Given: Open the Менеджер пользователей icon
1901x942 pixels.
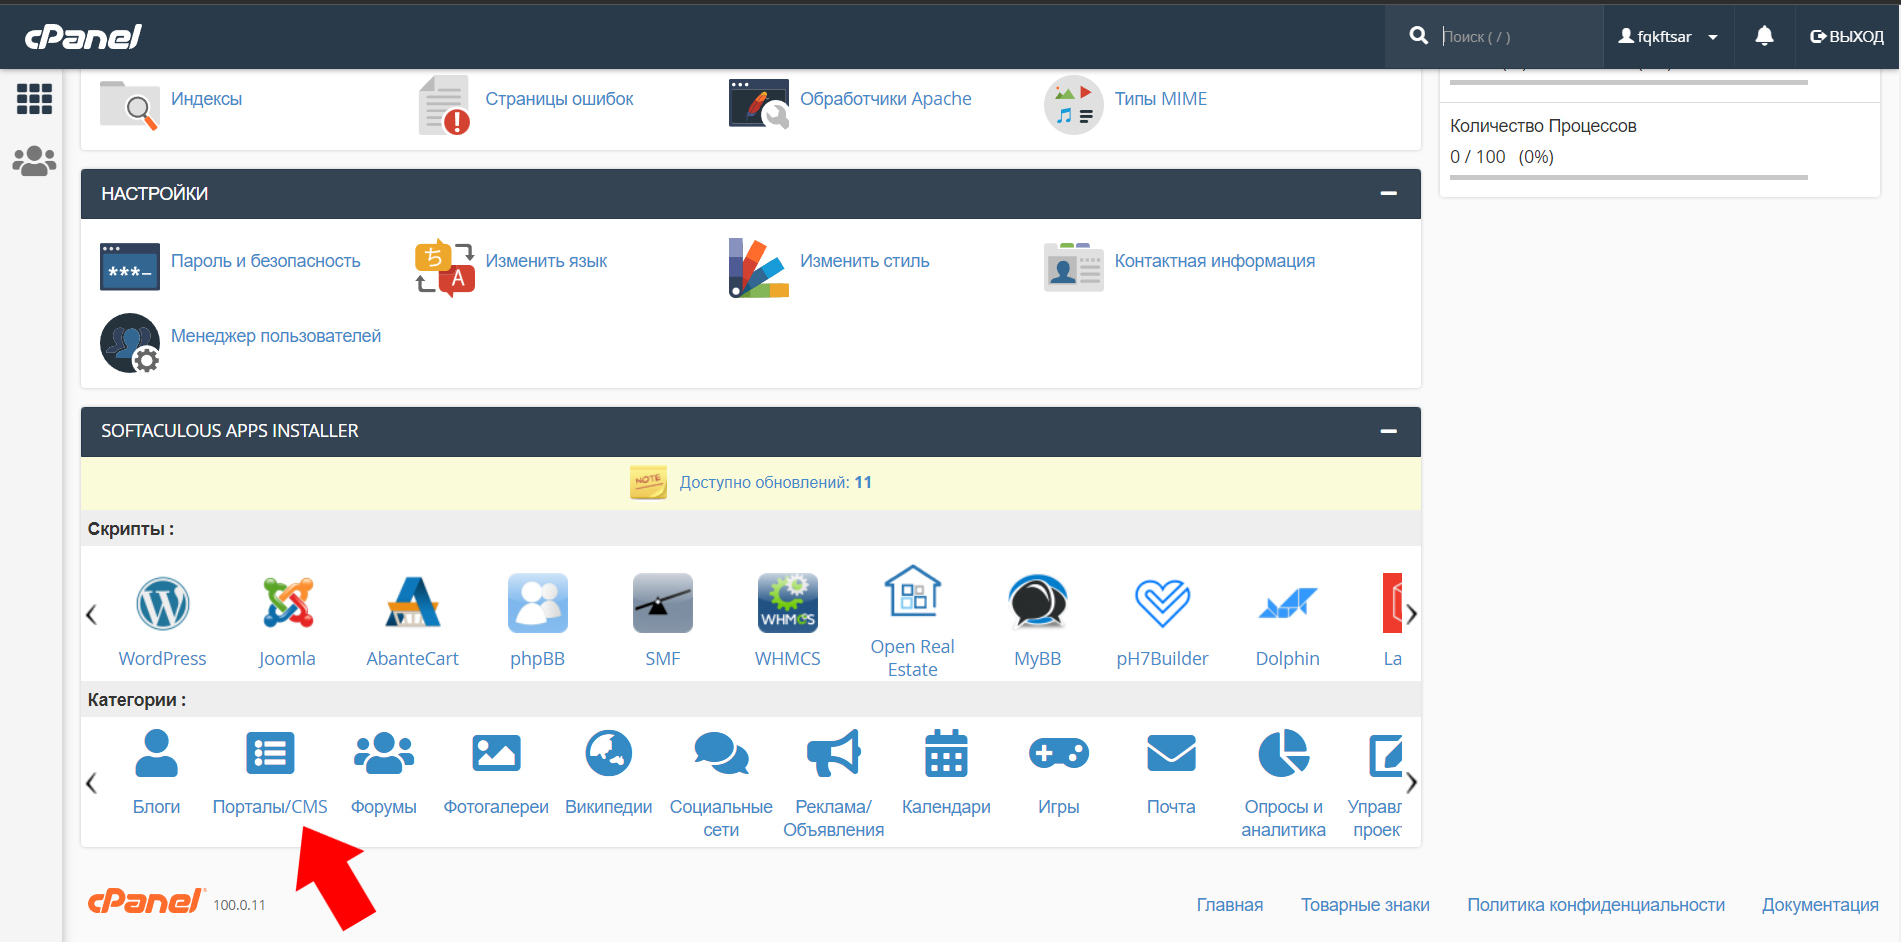Looking at the screenshot, I should (130, 343).
